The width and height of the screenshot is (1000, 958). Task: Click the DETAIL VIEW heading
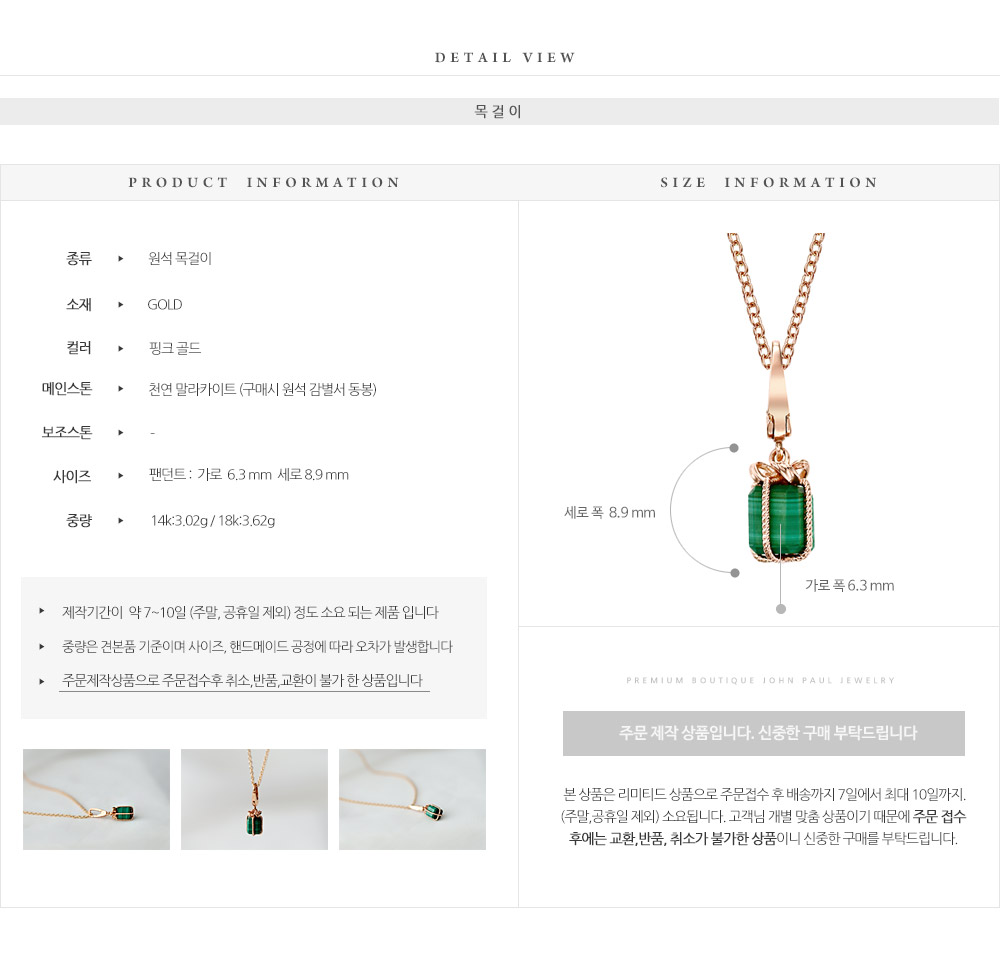[x=505, y=57]
